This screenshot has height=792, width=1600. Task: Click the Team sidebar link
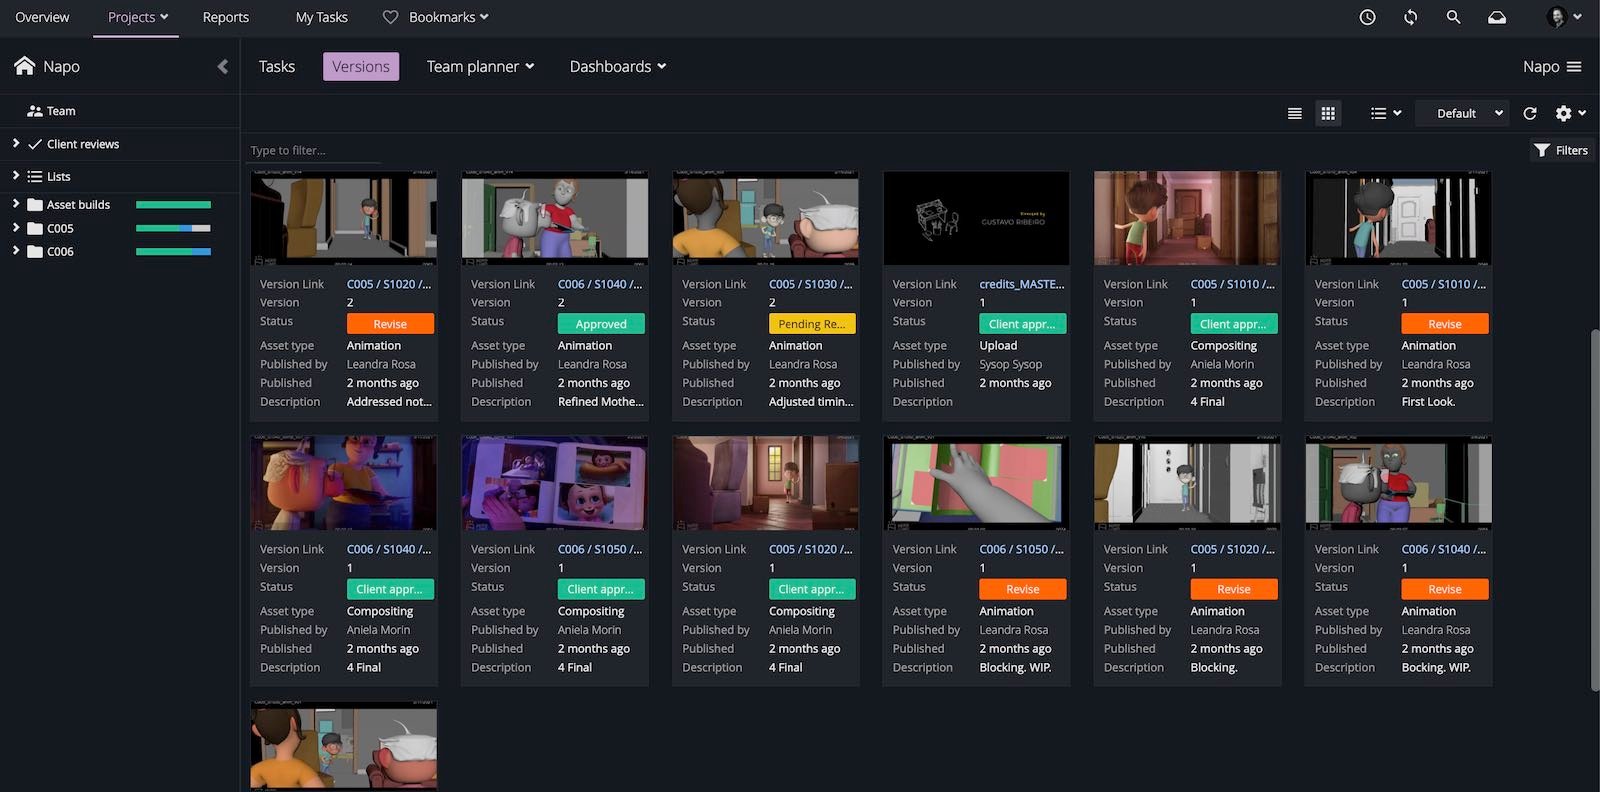tap(60, 111)
